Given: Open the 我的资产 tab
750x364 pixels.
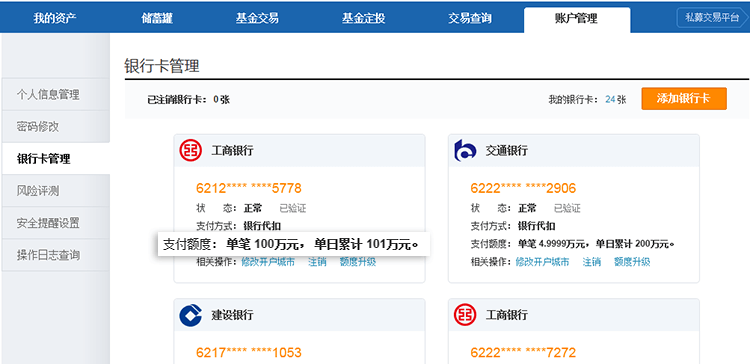Looking at the screenshot, I should (x=55, y=19).
